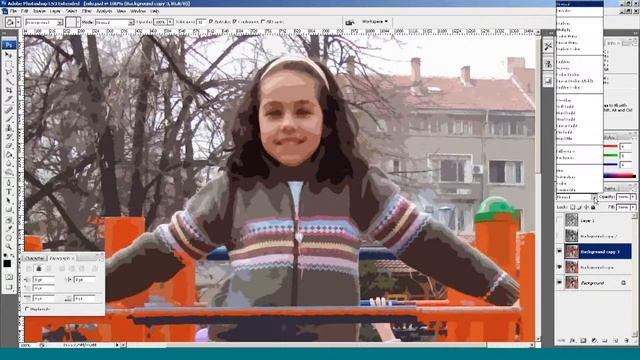Screen dimensions: 640x360
Task: Open the options bar Opacity slider arrow
Action: coord(170,22)
